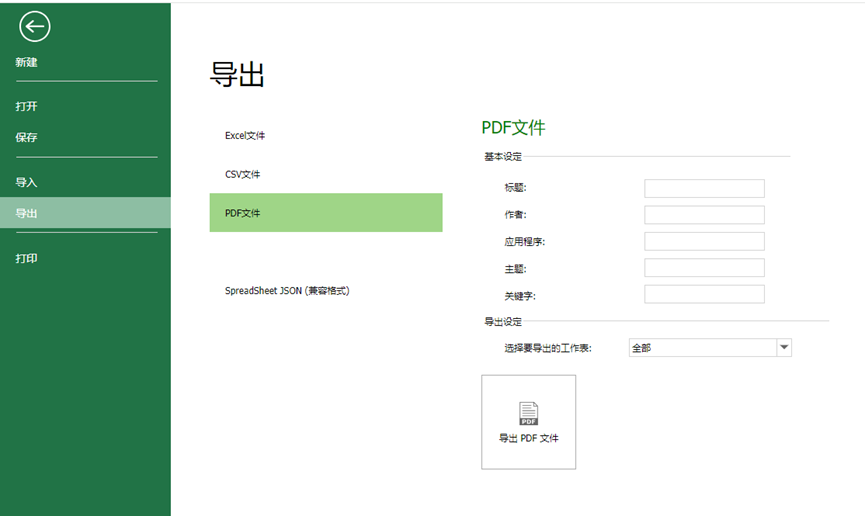Screen dimensions: 865x516
Task: Go to the 导入 section
Action: tap(26, 182)
